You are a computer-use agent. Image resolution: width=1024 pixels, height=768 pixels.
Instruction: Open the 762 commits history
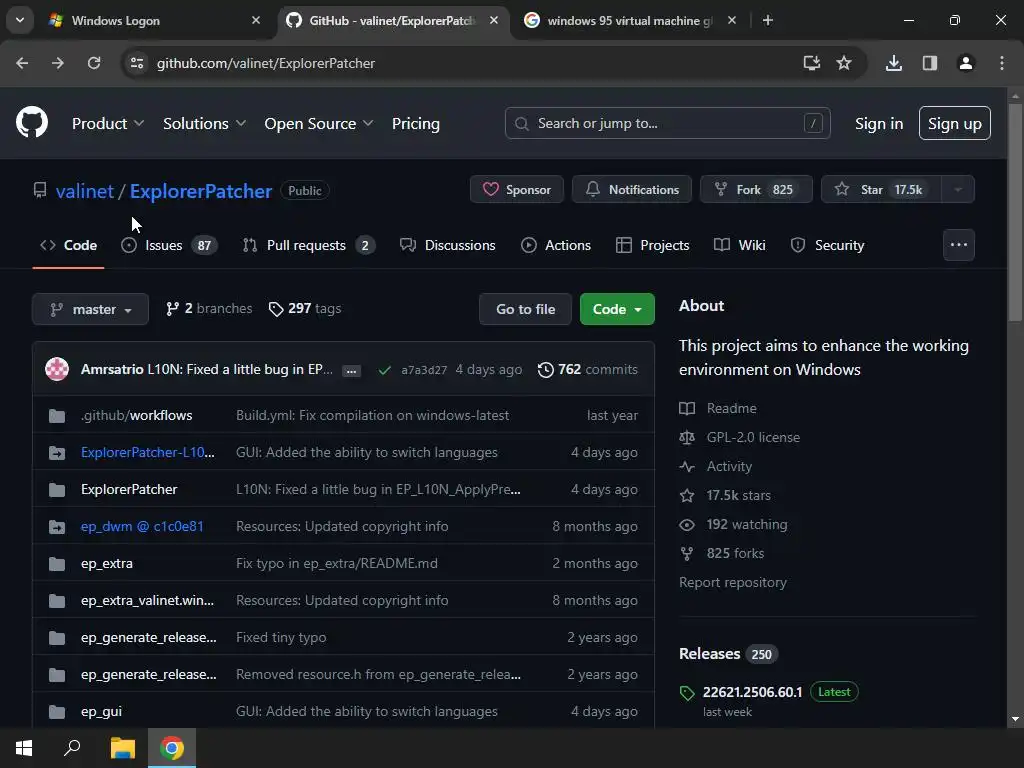[x=588, y=370]
